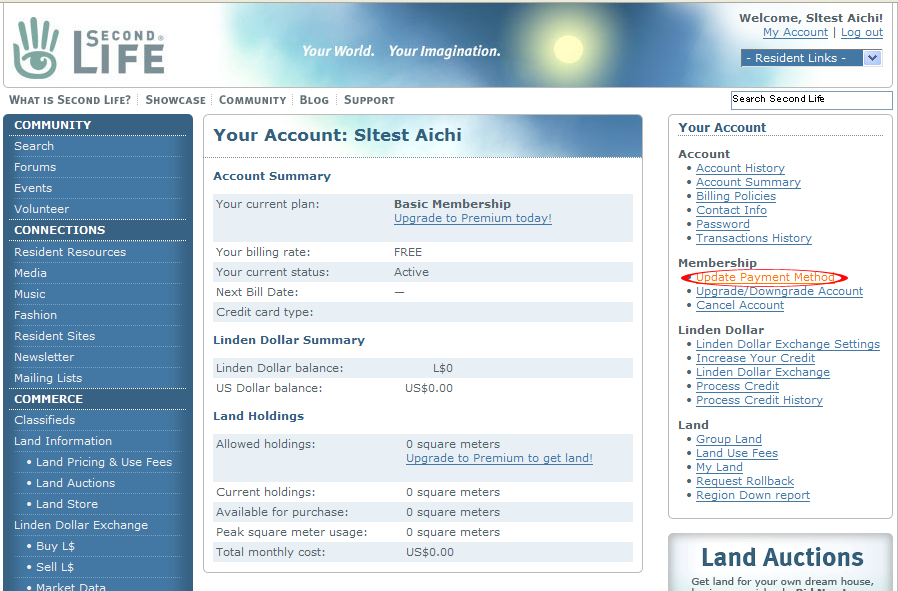898x591 pixels.
Task: Click Upgrade to Premium today link
Action: (x=472, y=218)
